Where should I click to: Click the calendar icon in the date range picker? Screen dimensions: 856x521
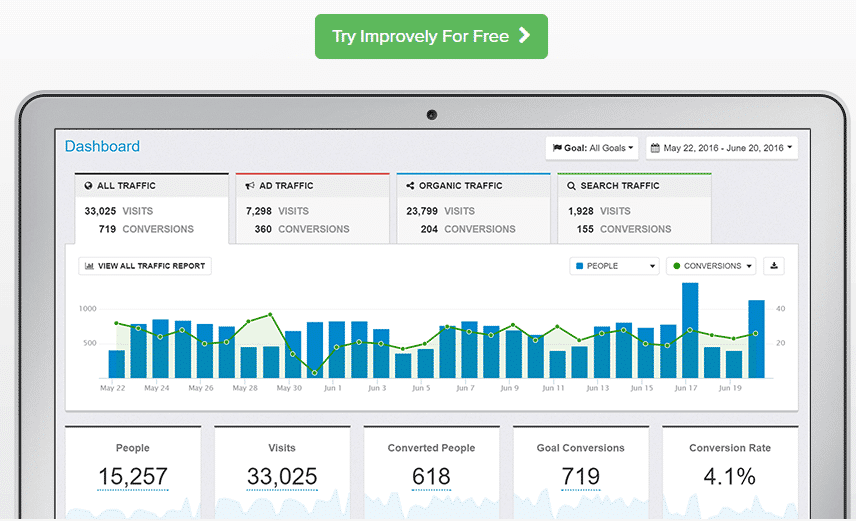click(x=655, y=148)
